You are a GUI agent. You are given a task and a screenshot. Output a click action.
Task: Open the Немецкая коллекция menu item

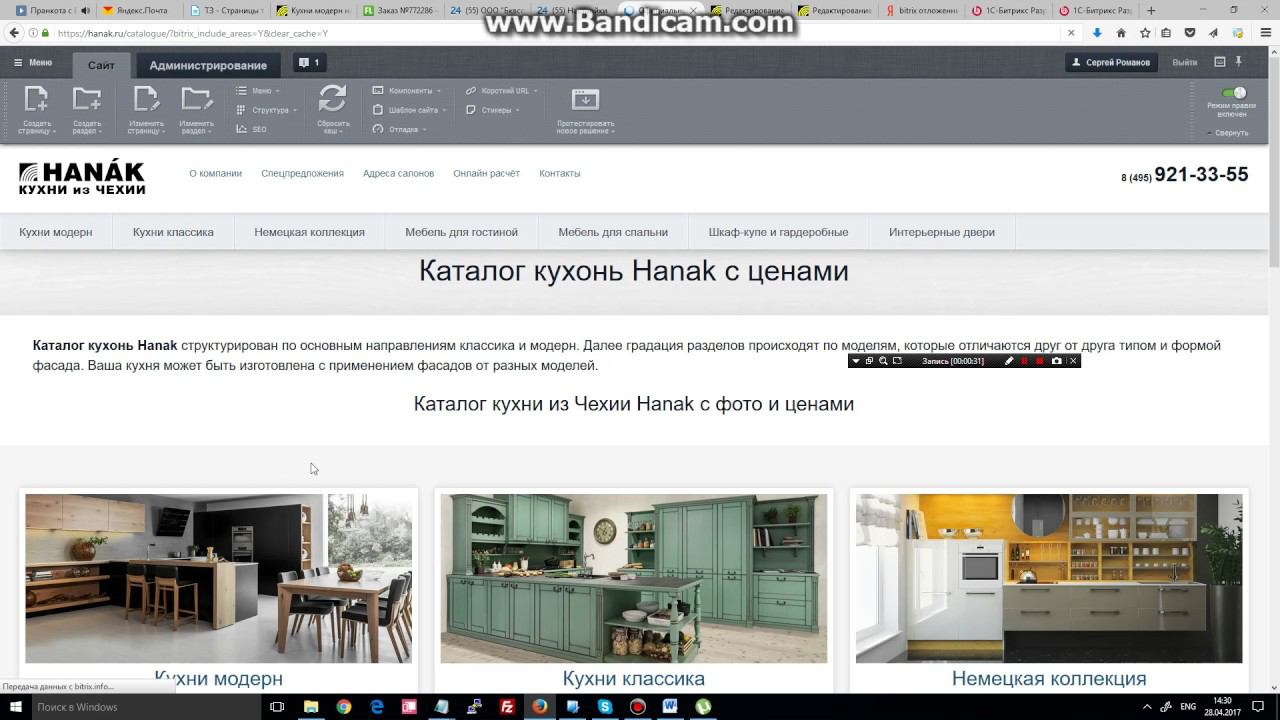(x=309, y=232)
